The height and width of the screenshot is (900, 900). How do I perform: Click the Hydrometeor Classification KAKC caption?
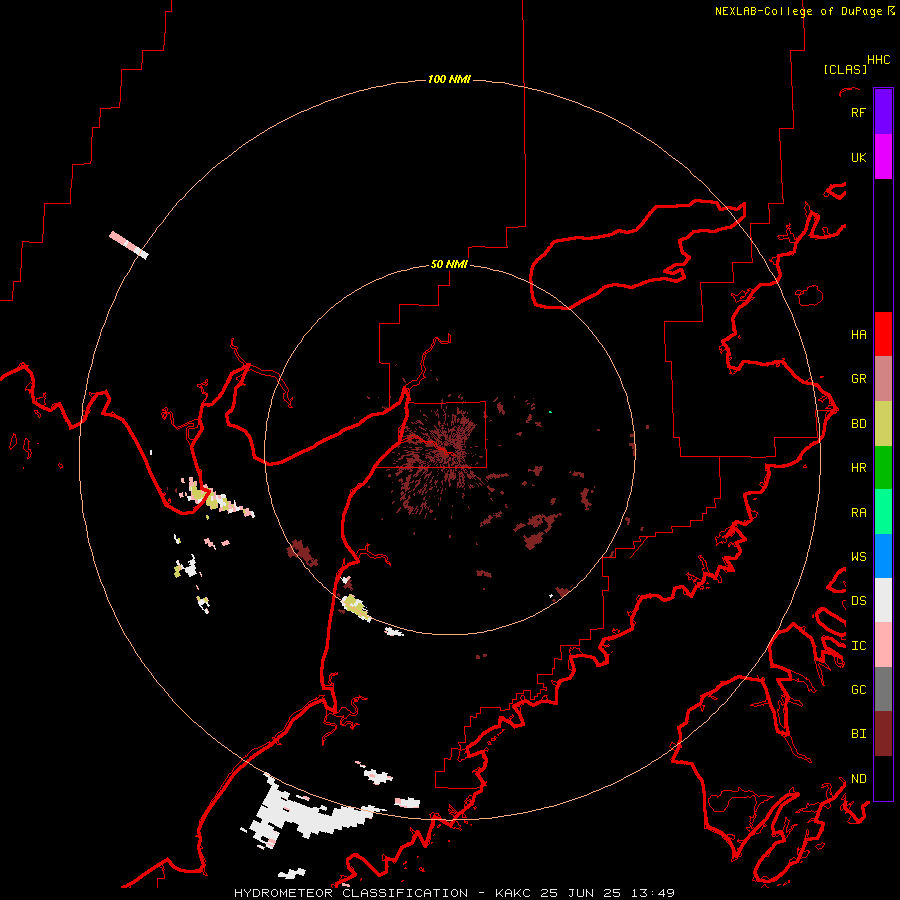click(454, 893)
